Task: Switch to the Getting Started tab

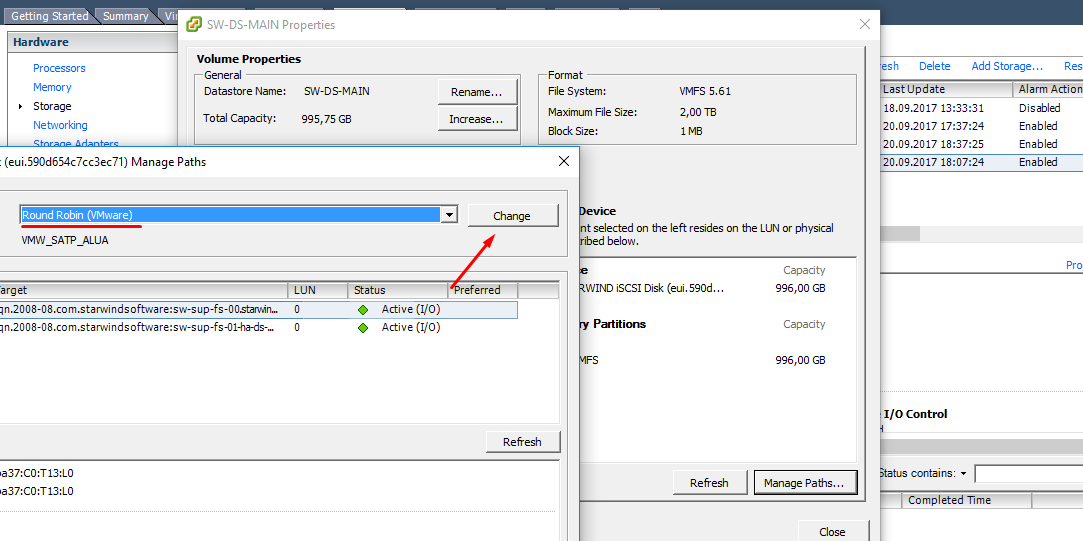Action: click(x=50, y=16)
